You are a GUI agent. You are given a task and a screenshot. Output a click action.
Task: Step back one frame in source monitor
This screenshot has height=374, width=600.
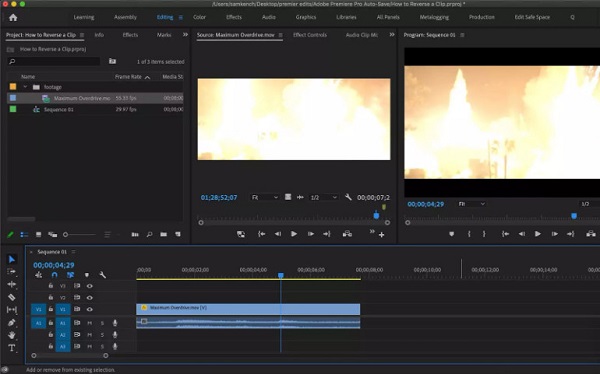tap(278, 234)
